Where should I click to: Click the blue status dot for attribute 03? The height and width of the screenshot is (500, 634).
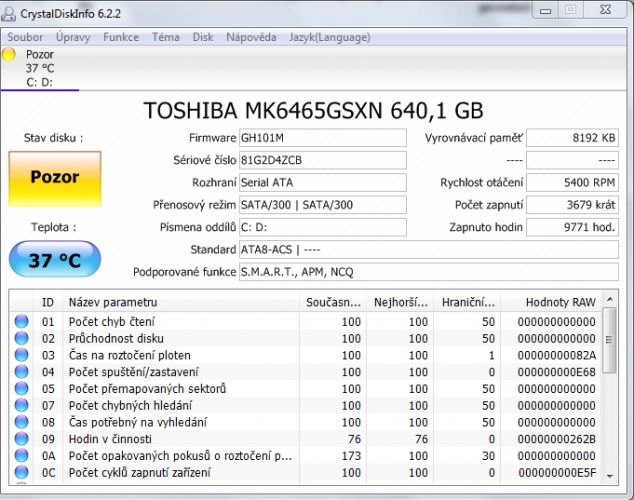21,355
